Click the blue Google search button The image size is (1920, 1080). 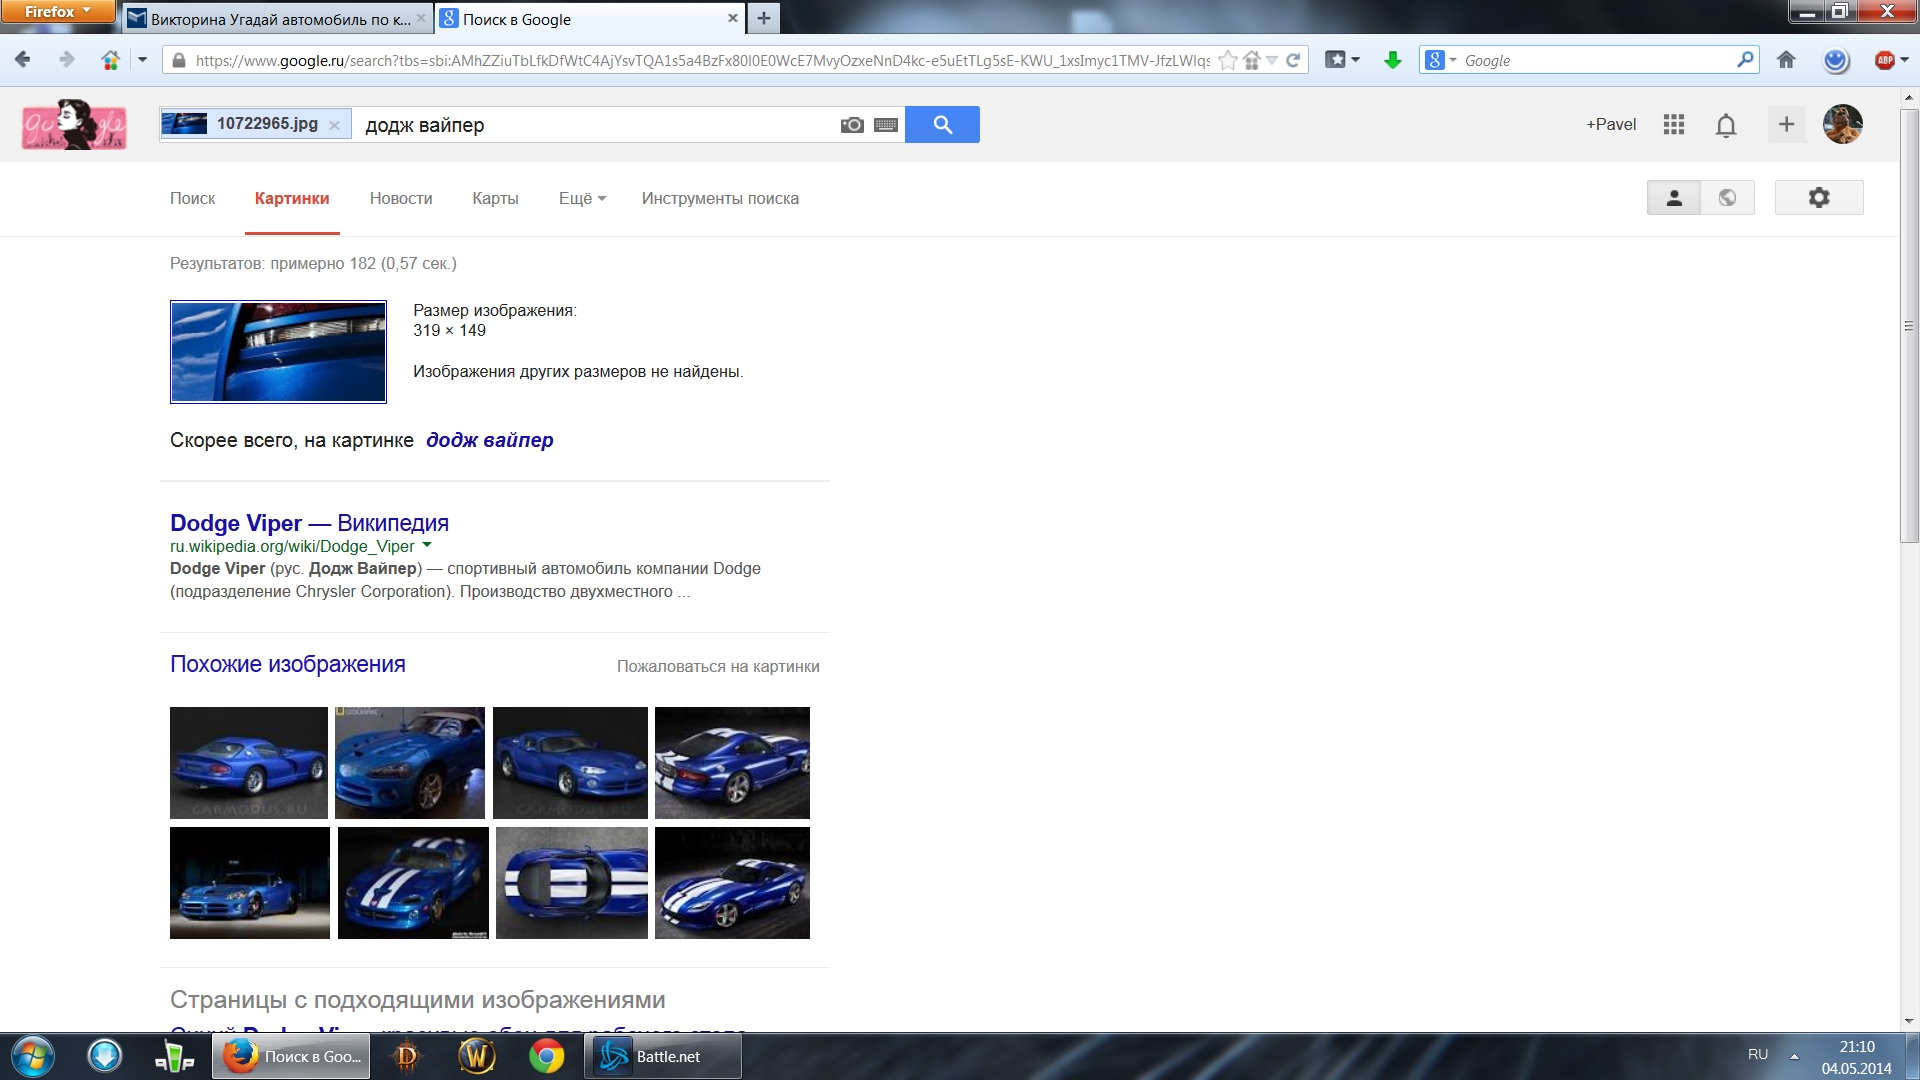942,125
